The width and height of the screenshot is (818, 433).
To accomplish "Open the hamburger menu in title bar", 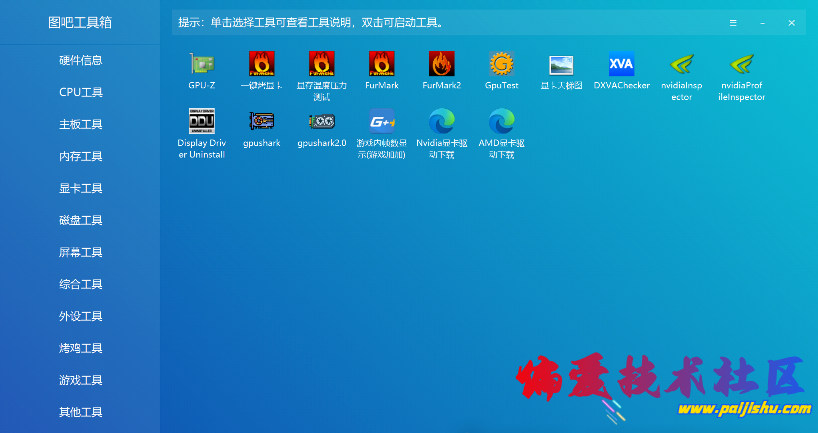I will coord(733,22).
